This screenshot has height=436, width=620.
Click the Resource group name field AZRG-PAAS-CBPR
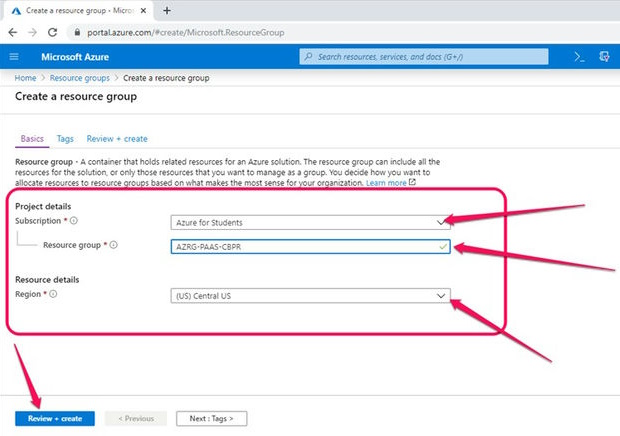pyautogui.click(x=310, y=247)
